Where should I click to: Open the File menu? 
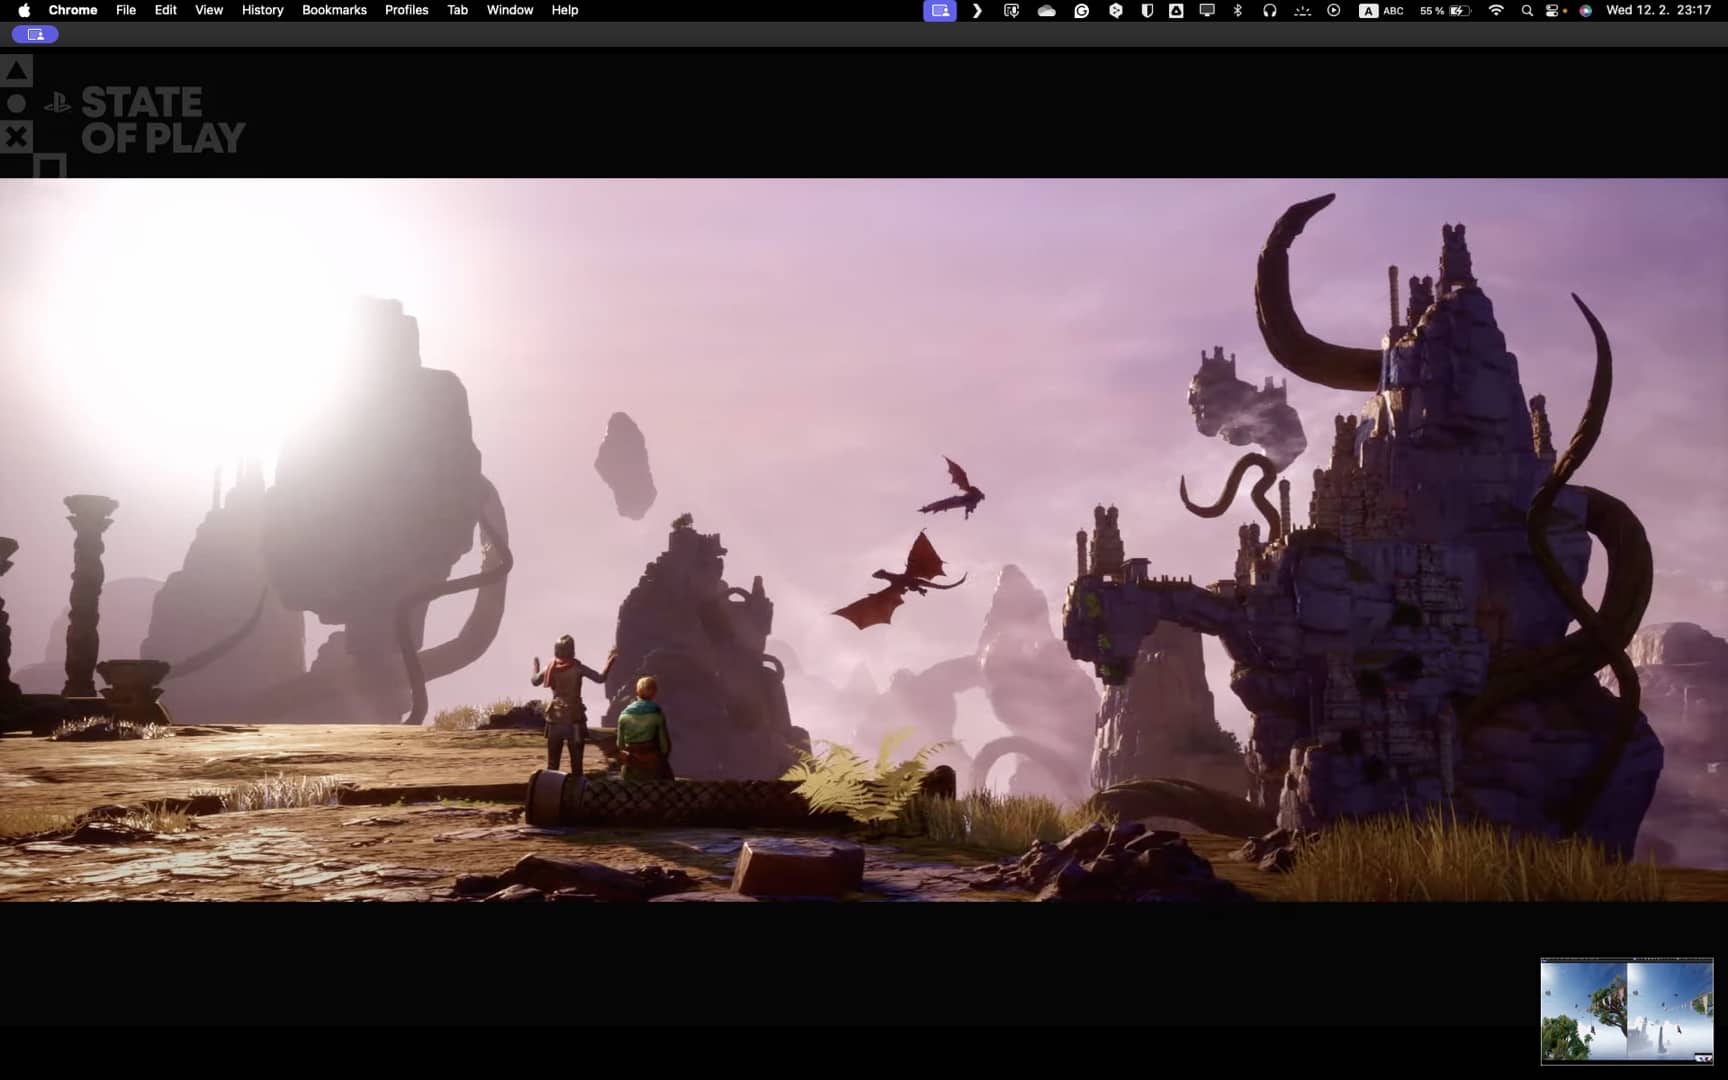[x=126, y=10]
